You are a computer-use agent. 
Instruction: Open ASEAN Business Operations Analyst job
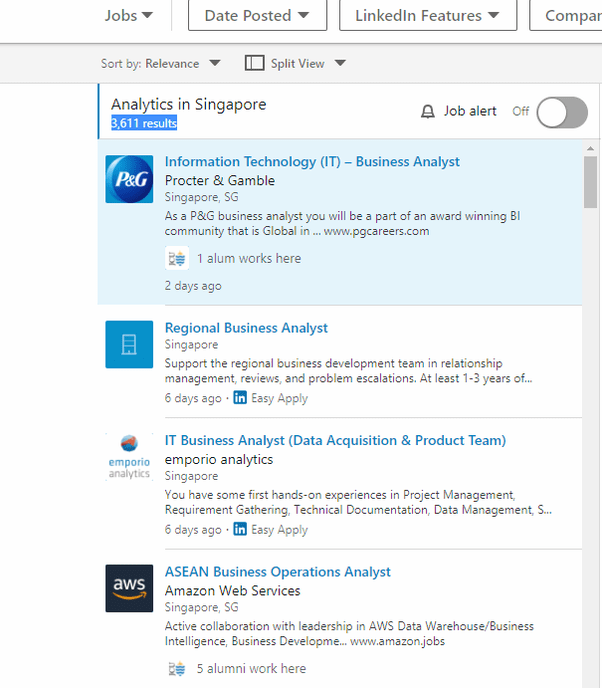[278, 572]
